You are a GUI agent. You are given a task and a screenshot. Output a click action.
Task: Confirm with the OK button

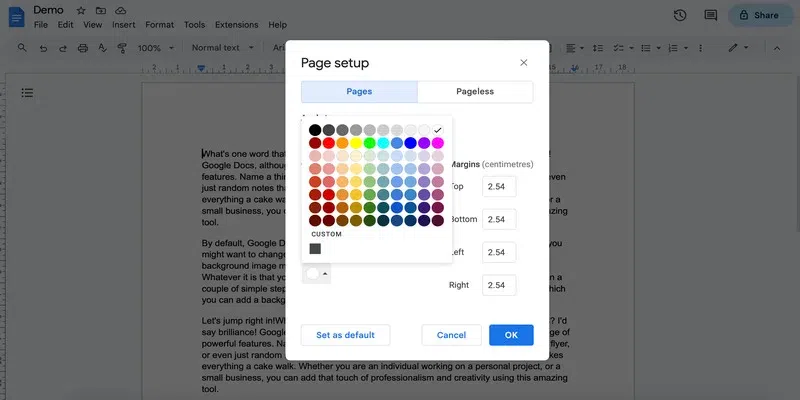(511, 335)
